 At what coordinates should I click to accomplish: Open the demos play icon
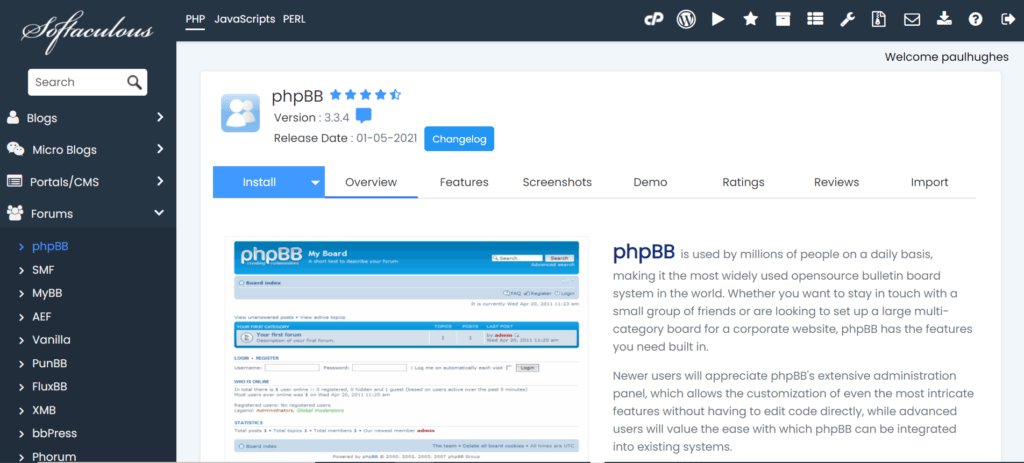(718, 20)
